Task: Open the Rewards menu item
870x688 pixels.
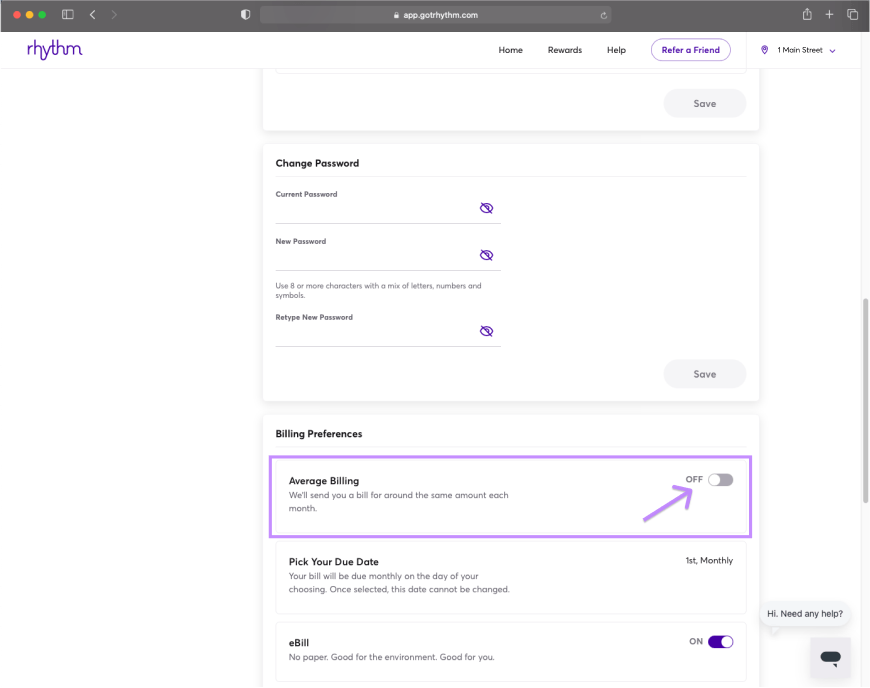Action: coord(564,50)
